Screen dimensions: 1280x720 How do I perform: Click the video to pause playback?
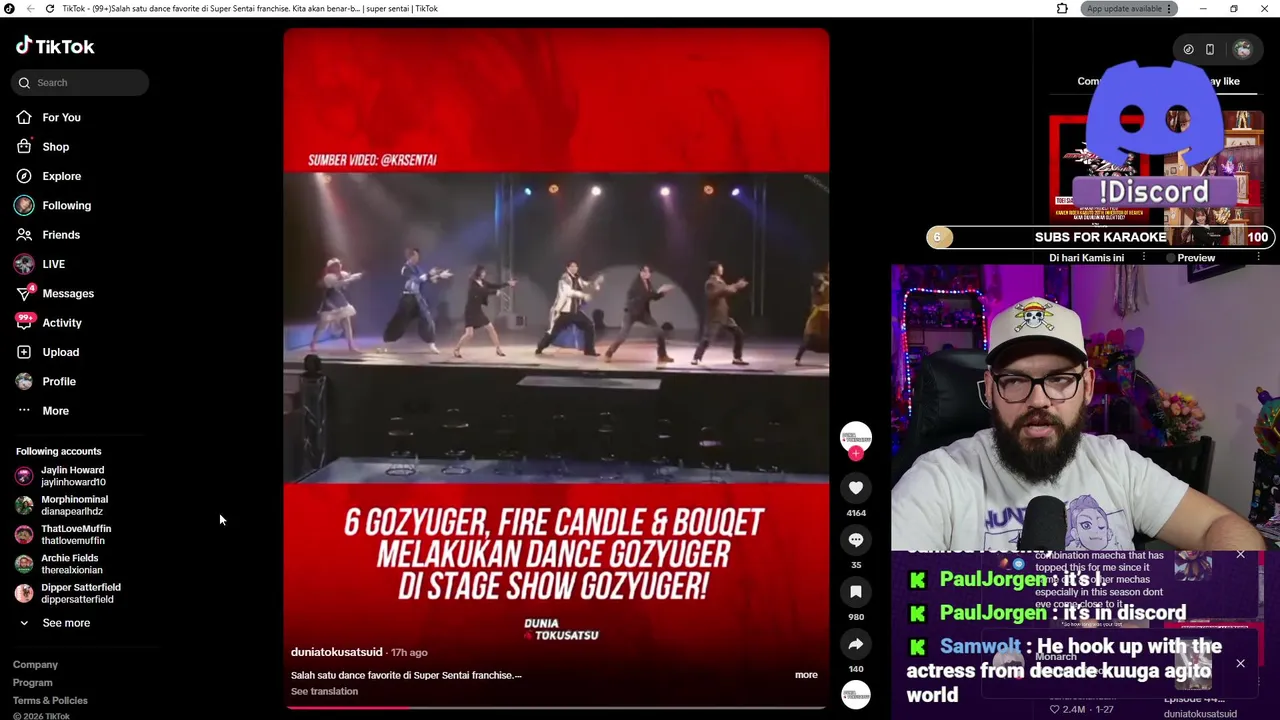click(556, 330)
